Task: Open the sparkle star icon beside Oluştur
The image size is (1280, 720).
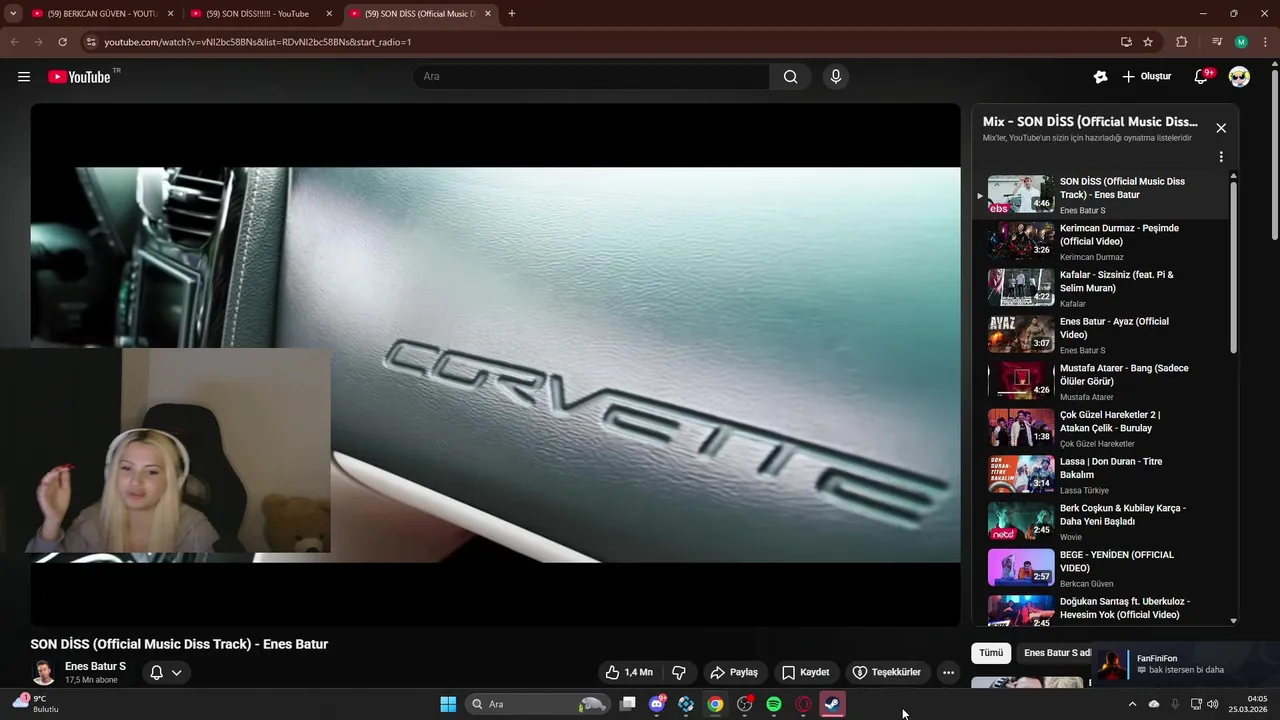Action: click(1100, 77)
